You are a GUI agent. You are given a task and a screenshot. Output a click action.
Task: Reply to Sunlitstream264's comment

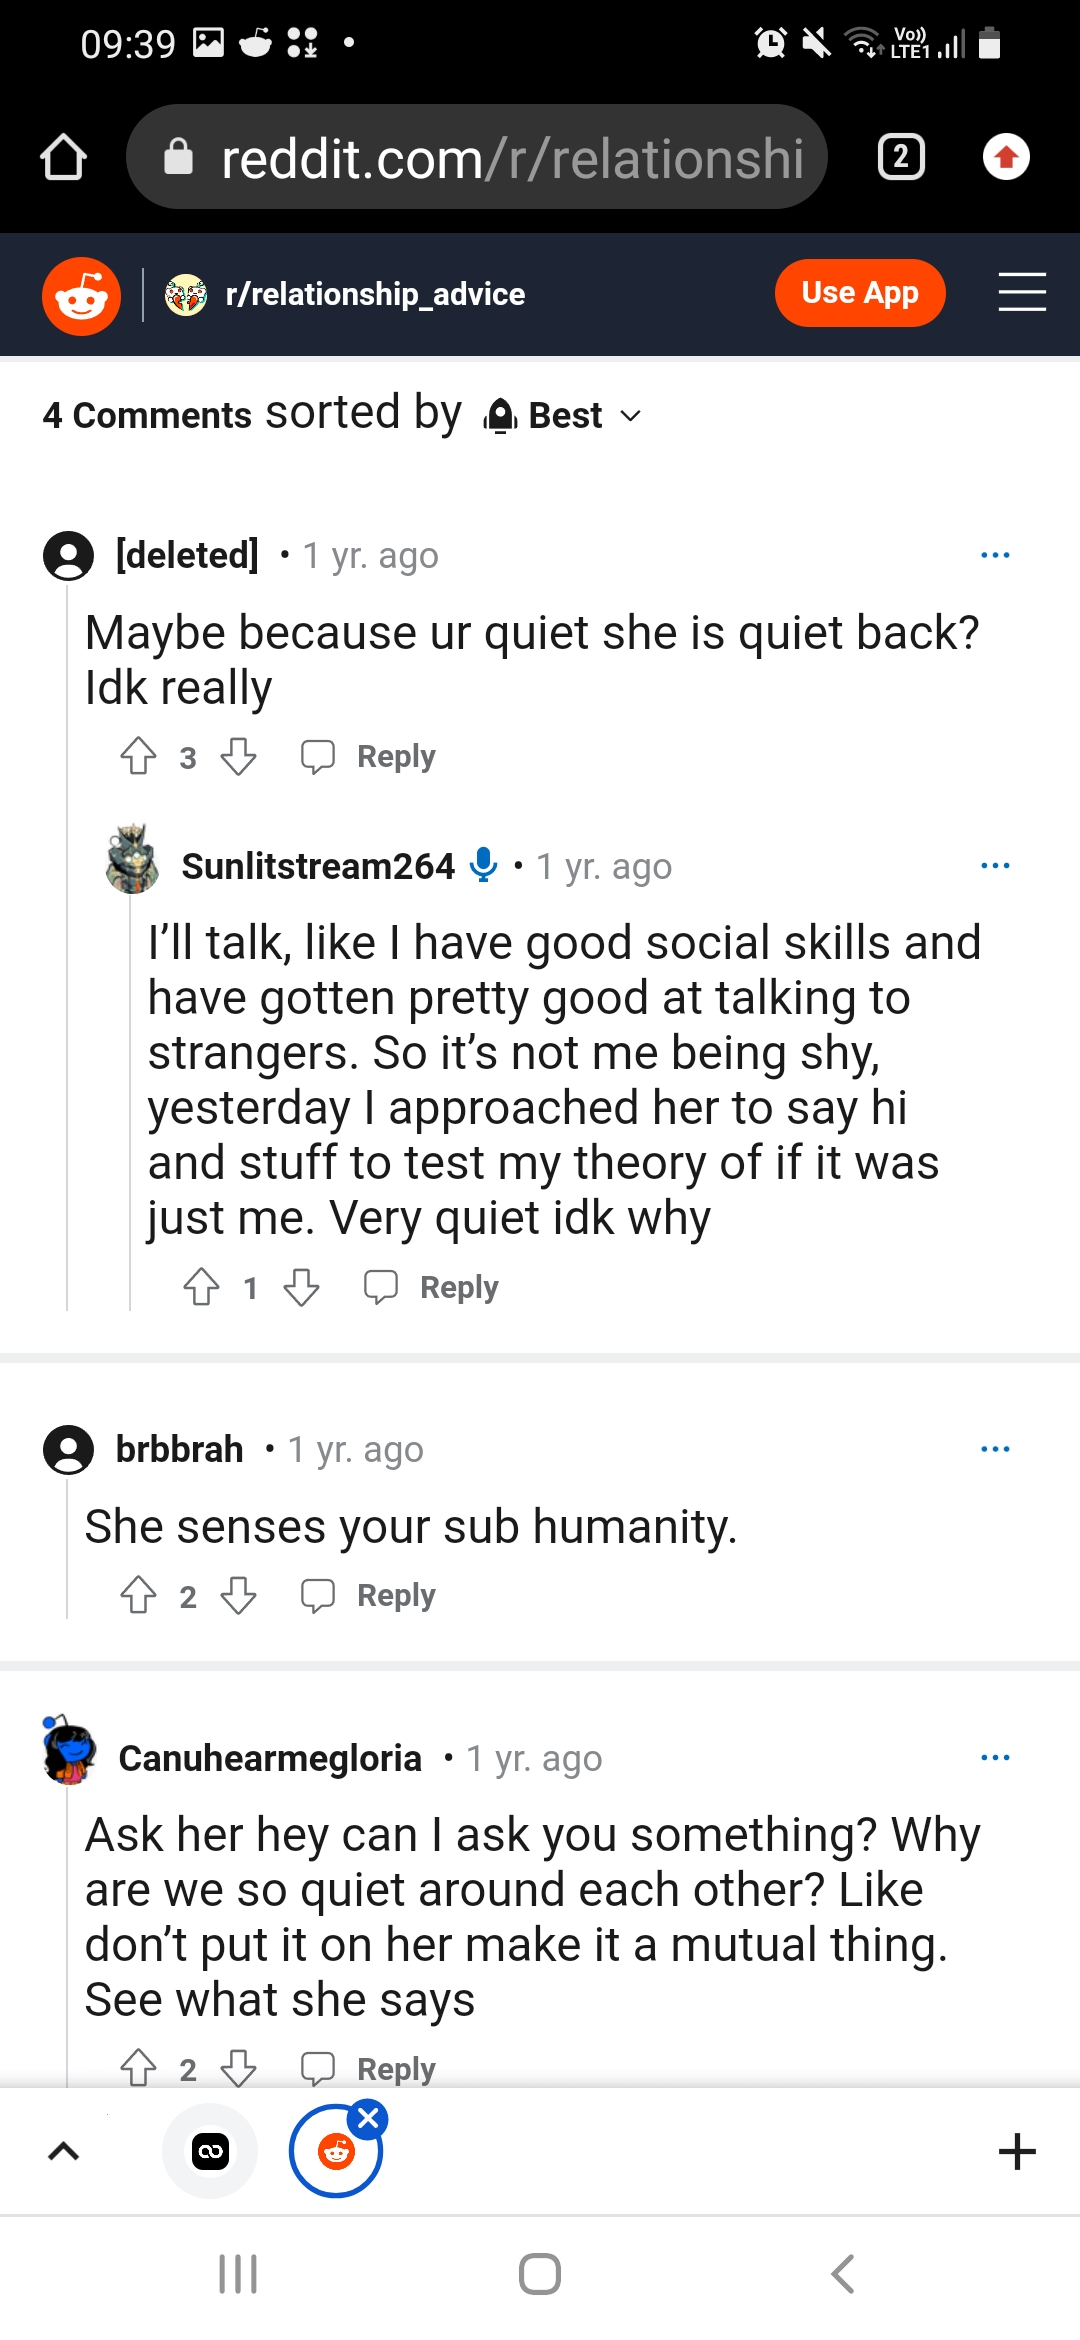pyautogui.click(x=433, y=1288)
